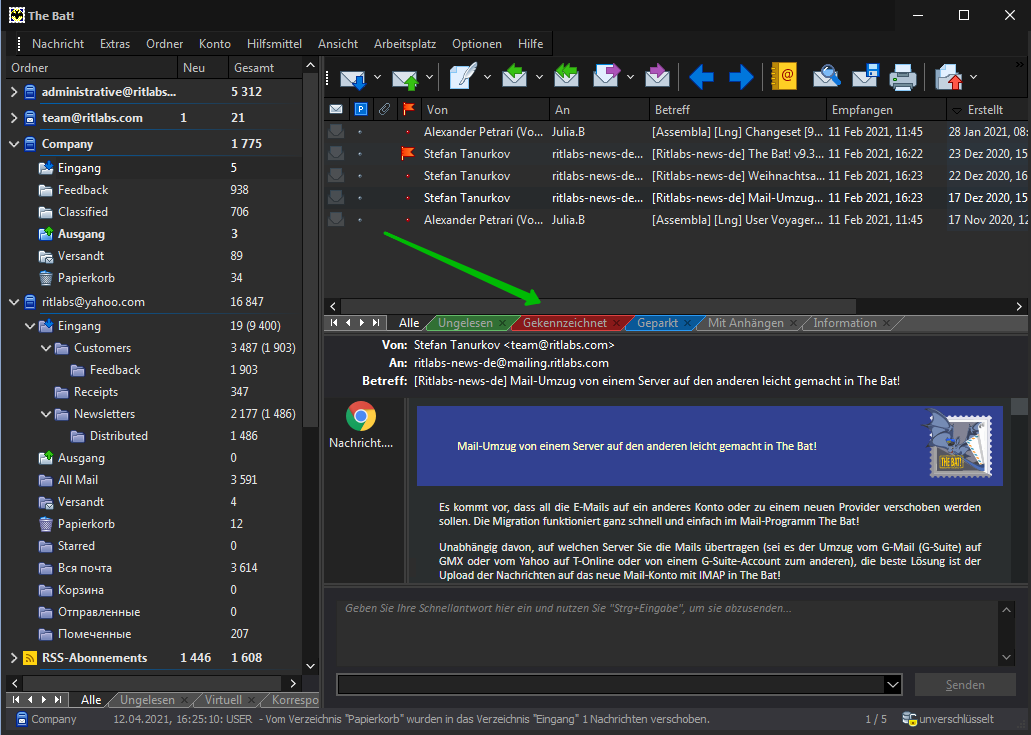This screenshot has height=735, width=1031.
Task: Open the Chrome attachment Nachricht... icon
Action: (x=361, y=416)
